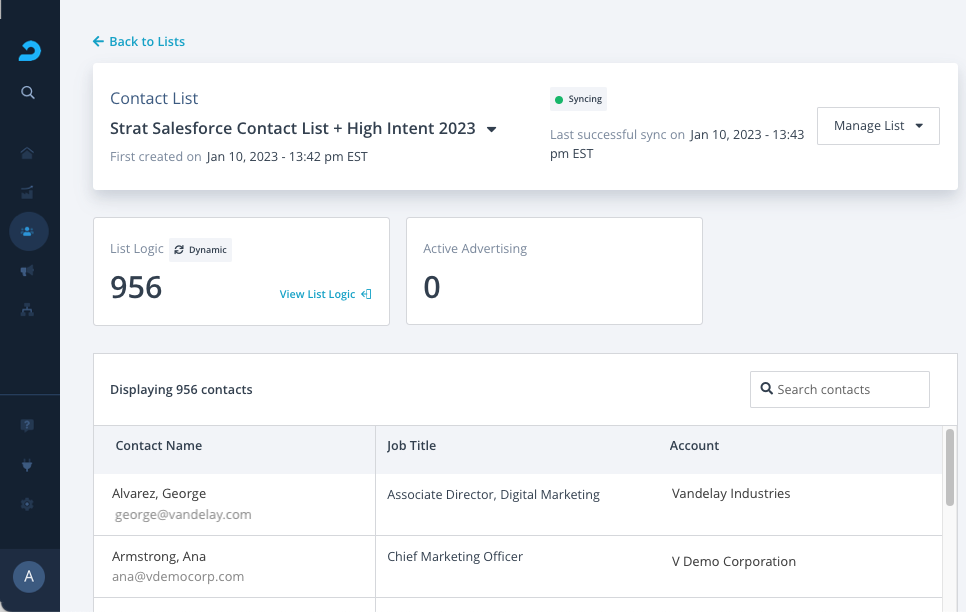Click the contacts table vertical scrollbar
This screenshot has width=966, height=612.
[x=949, y=468]
